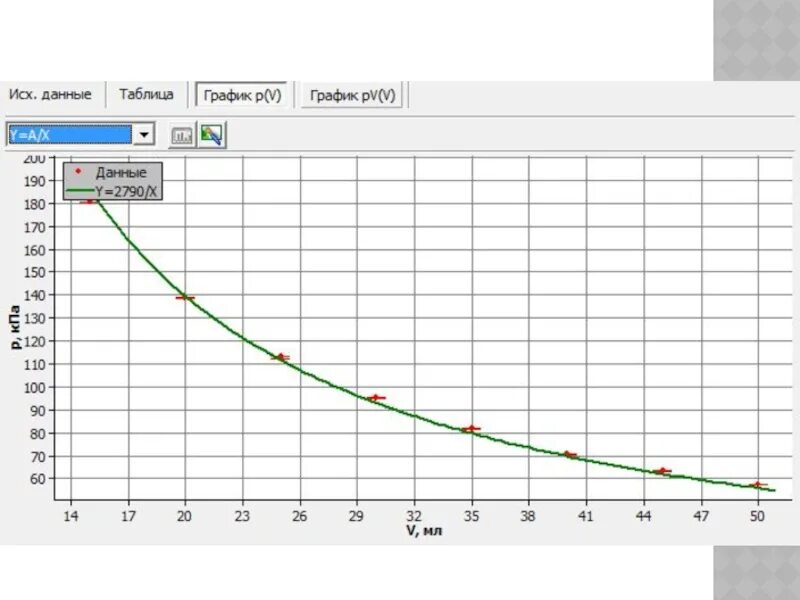The height and width of the screenshot is (600, 800).
Task: Click the 14 value on the volume axis
Action: pyautogui.click(x=70, y=516)
